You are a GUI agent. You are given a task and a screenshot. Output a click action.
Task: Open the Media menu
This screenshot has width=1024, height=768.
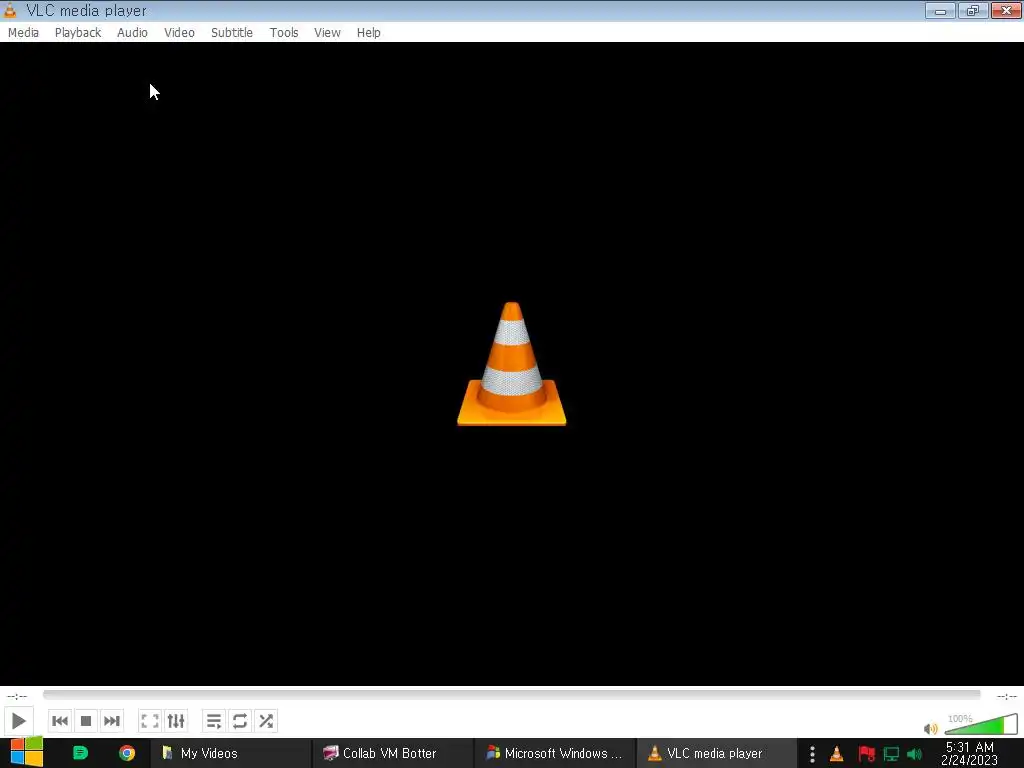pos(24,33)
